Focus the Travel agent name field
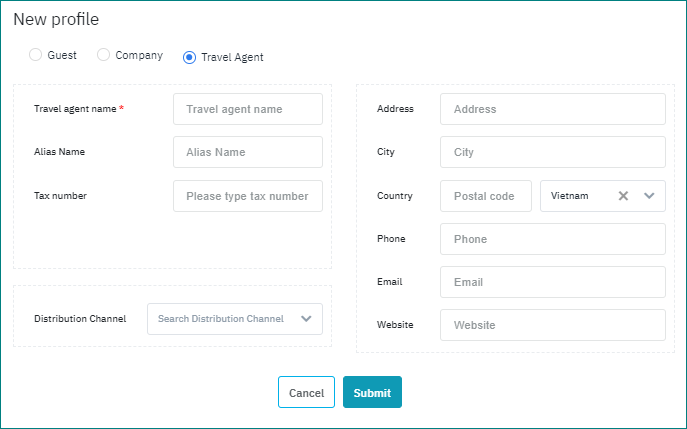The image size is (687, 429). pyautogui.click(x=248, y=109)
